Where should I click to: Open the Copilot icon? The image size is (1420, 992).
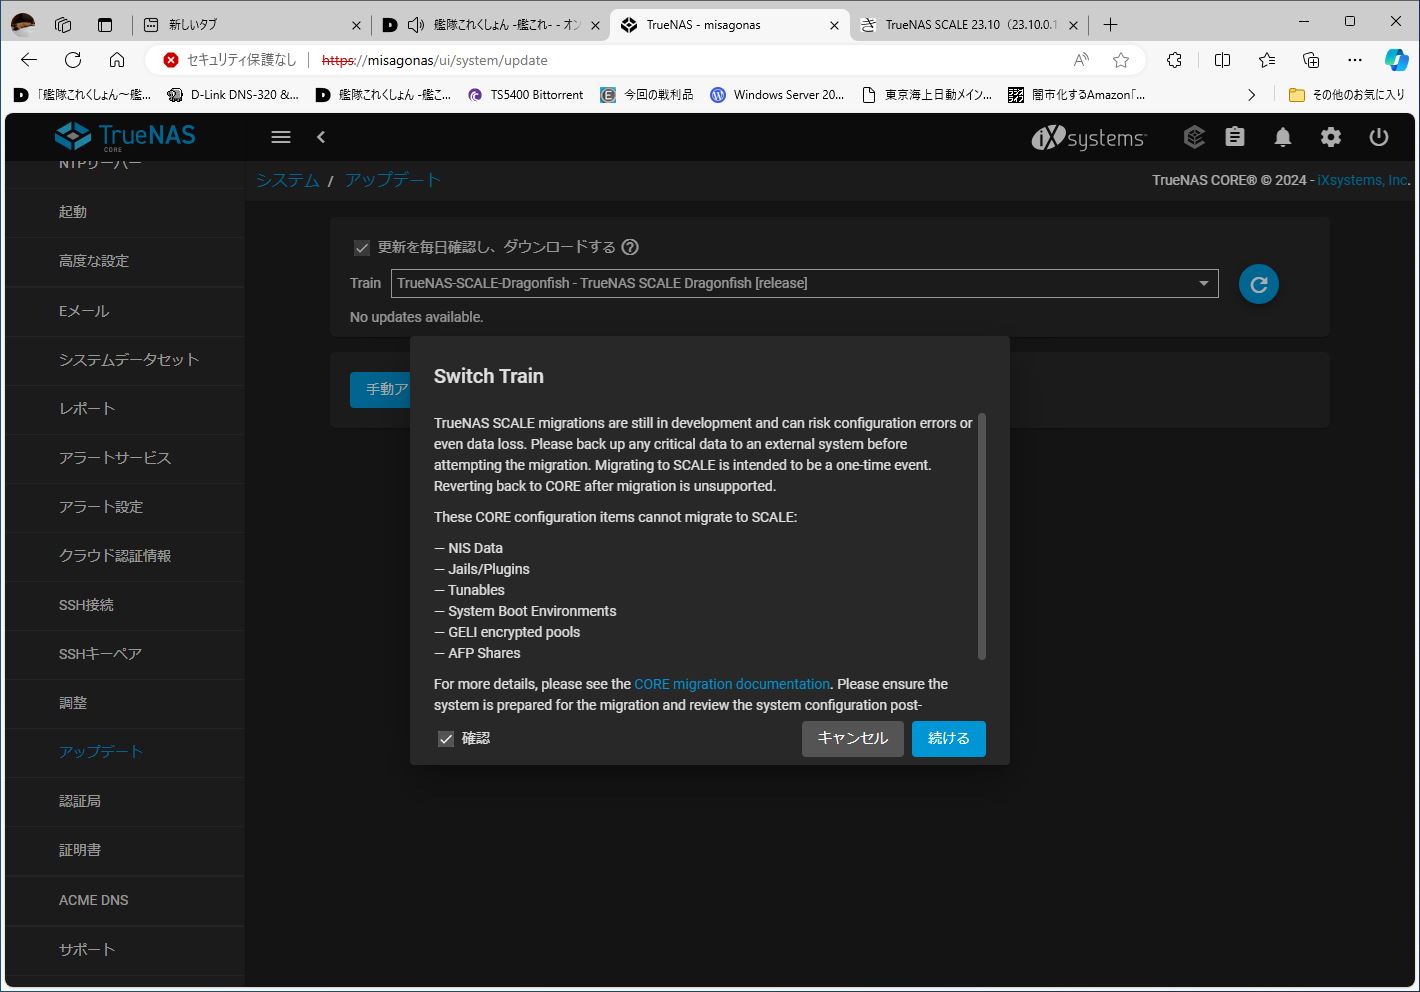pyautogui.click(x=1396, y=60)
